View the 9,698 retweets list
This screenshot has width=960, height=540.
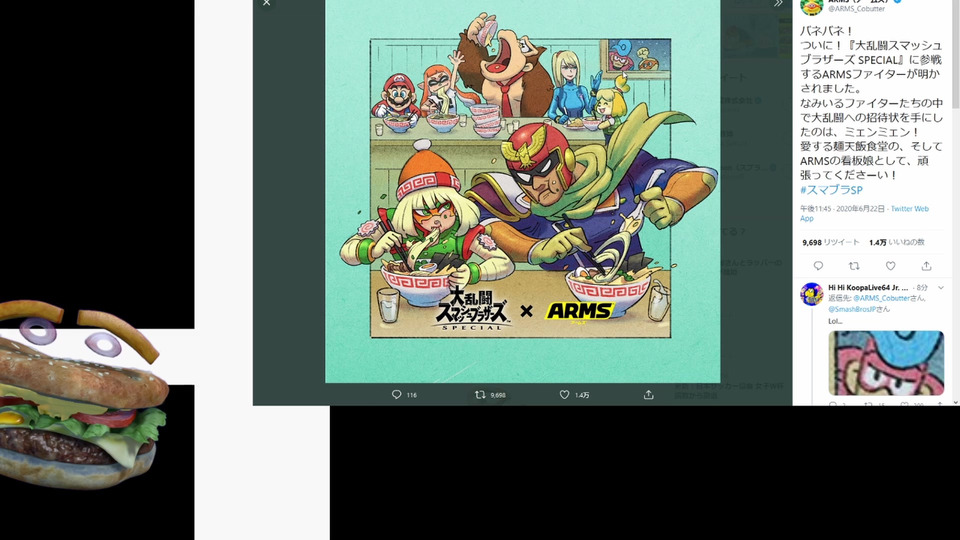click(831, 242)
